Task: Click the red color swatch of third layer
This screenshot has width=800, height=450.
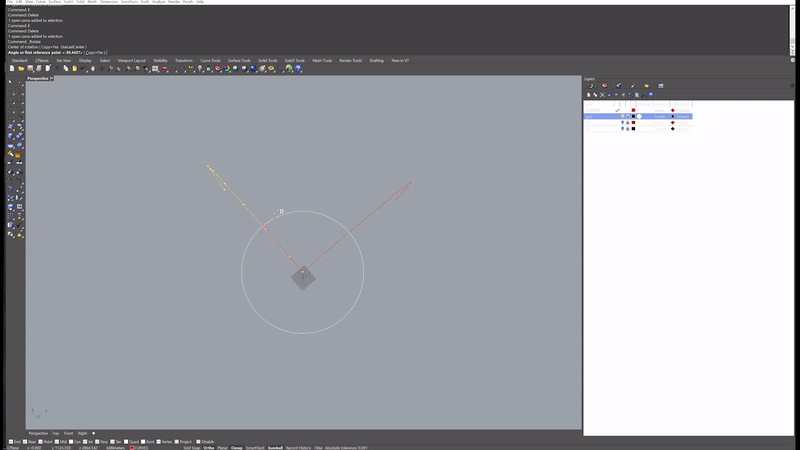Action: pyautogui.click(x=633, y=122)
